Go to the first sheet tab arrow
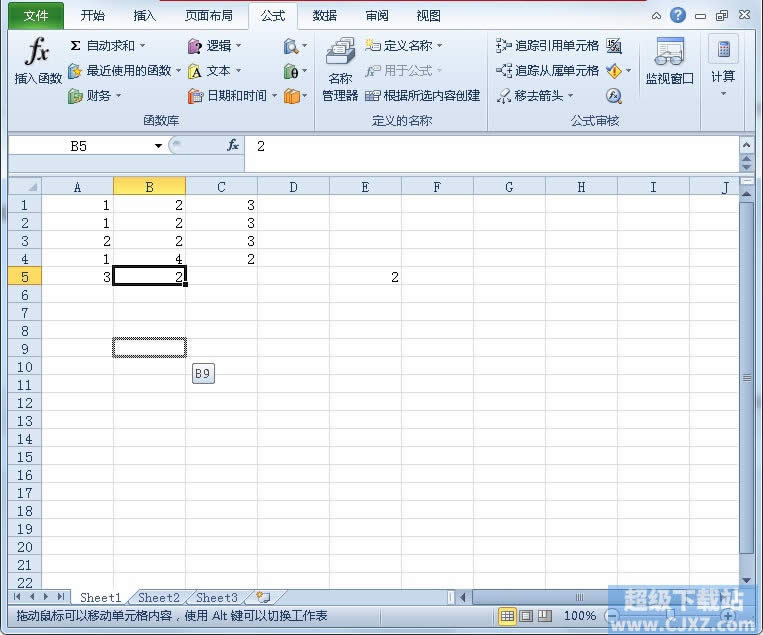The width and height of the screenshot is (763, 635). [x=18, y=597]
